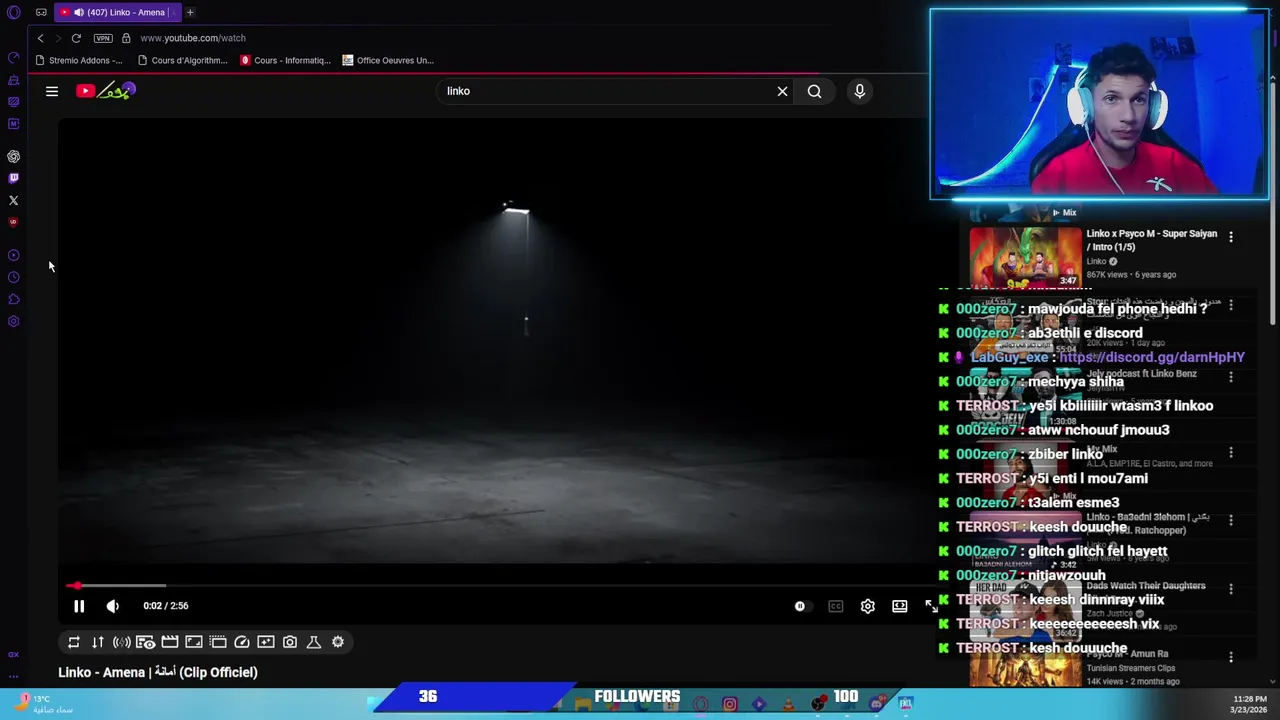1280x720 pixels.
Task: Go to YouTube home via logo
Action: pyautogui.click(x=105, y=91)
